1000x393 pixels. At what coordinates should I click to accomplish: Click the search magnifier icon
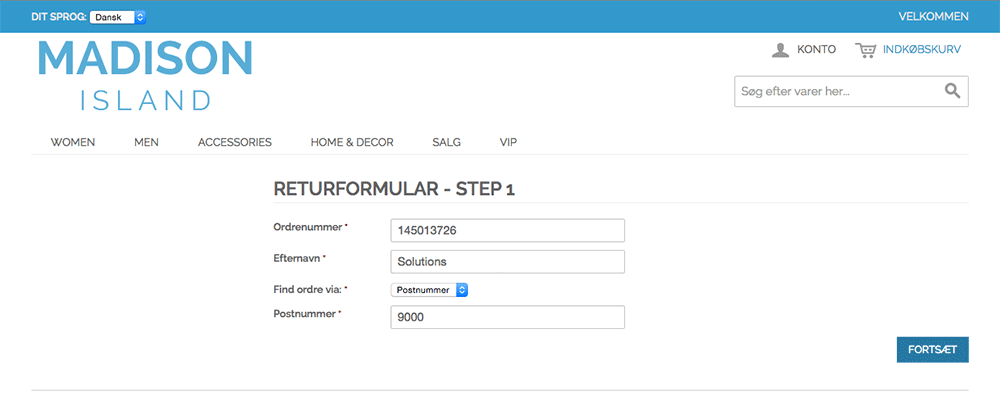[952, 91]
